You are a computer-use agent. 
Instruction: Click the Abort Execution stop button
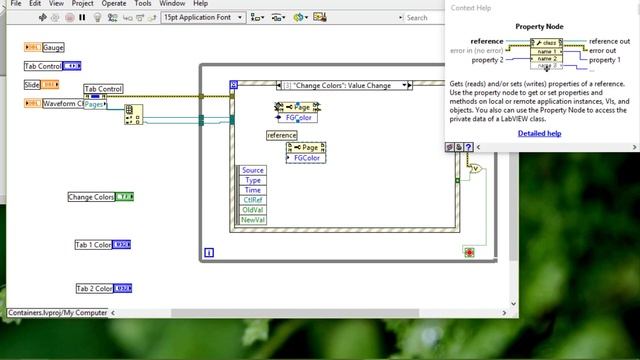69,18
